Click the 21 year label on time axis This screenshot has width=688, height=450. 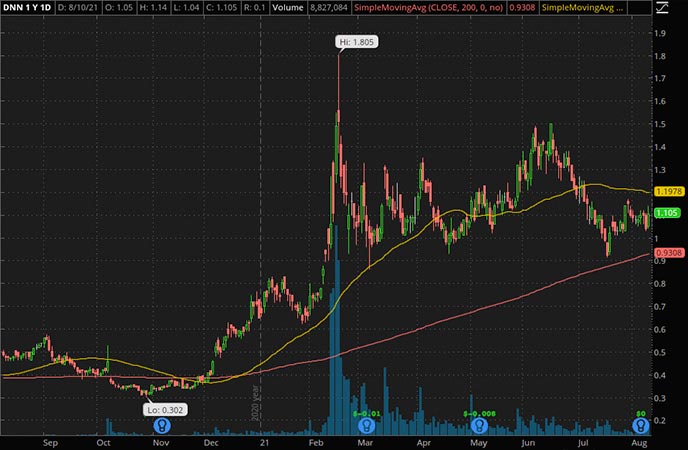coord(264,443)
